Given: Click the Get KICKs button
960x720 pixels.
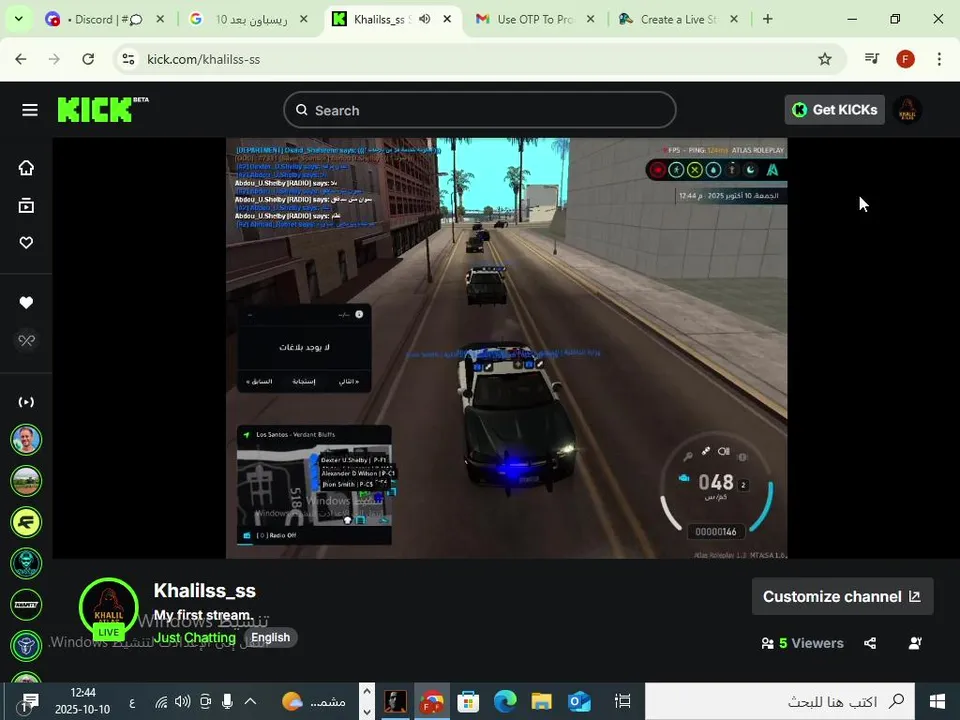Looking at the screenshot, I should 834,110.
